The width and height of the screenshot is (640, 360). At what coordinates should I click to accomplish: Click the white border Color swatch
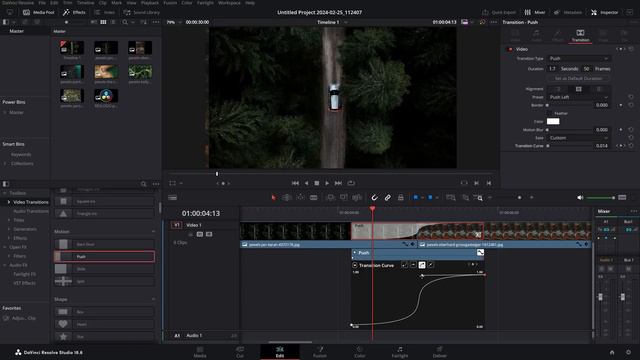[x=553, y=121]
